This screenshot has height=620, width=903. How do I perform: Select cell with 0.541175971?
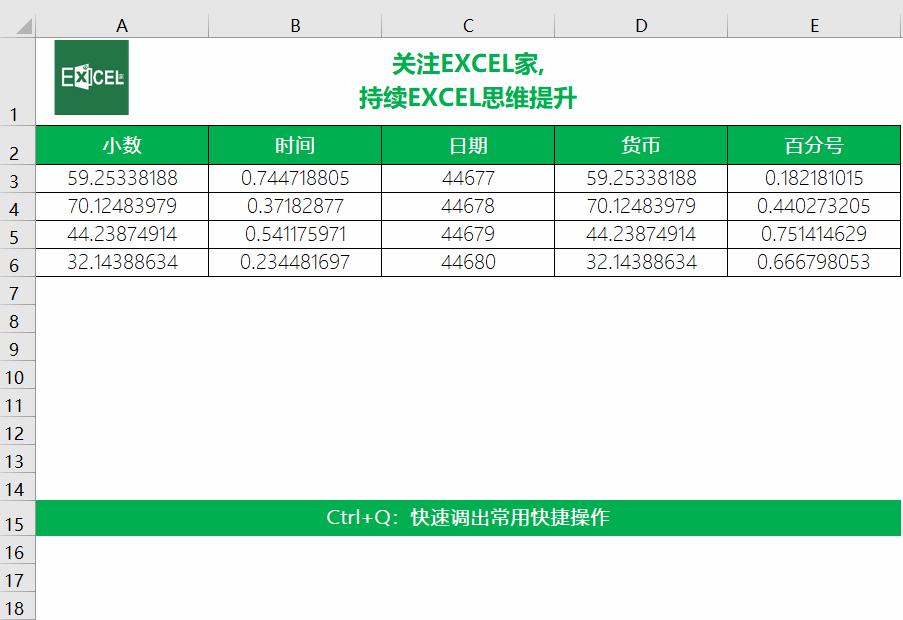[x=295, y=234]
